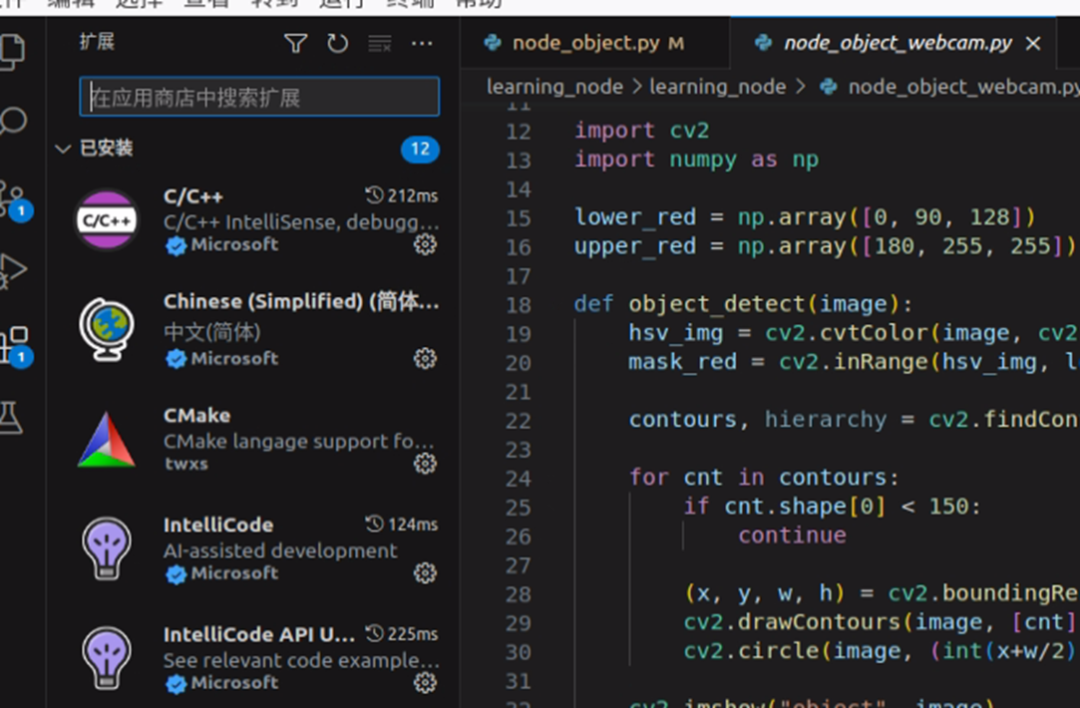Viewport: 1080px width, 708px height.
Task: Open IntelliCode API U... extension title
Action: point(259,634)
